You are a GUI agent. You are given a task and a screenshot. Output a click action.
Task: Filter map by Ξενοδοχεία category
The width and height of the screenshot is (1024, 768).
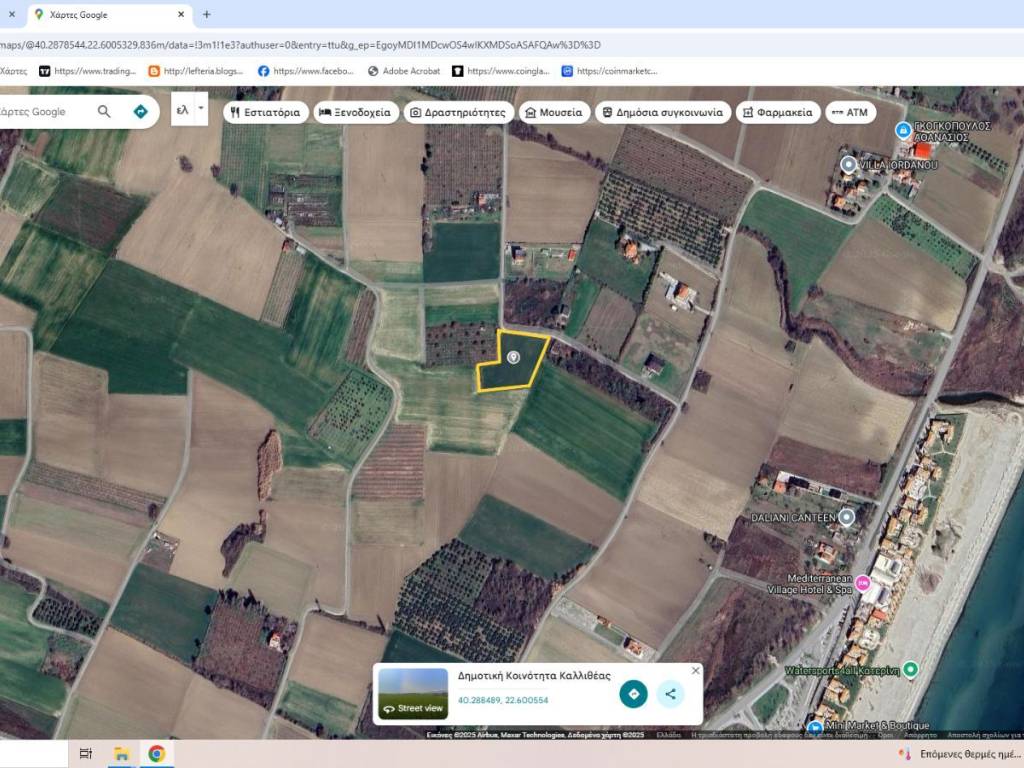(357, 112)
